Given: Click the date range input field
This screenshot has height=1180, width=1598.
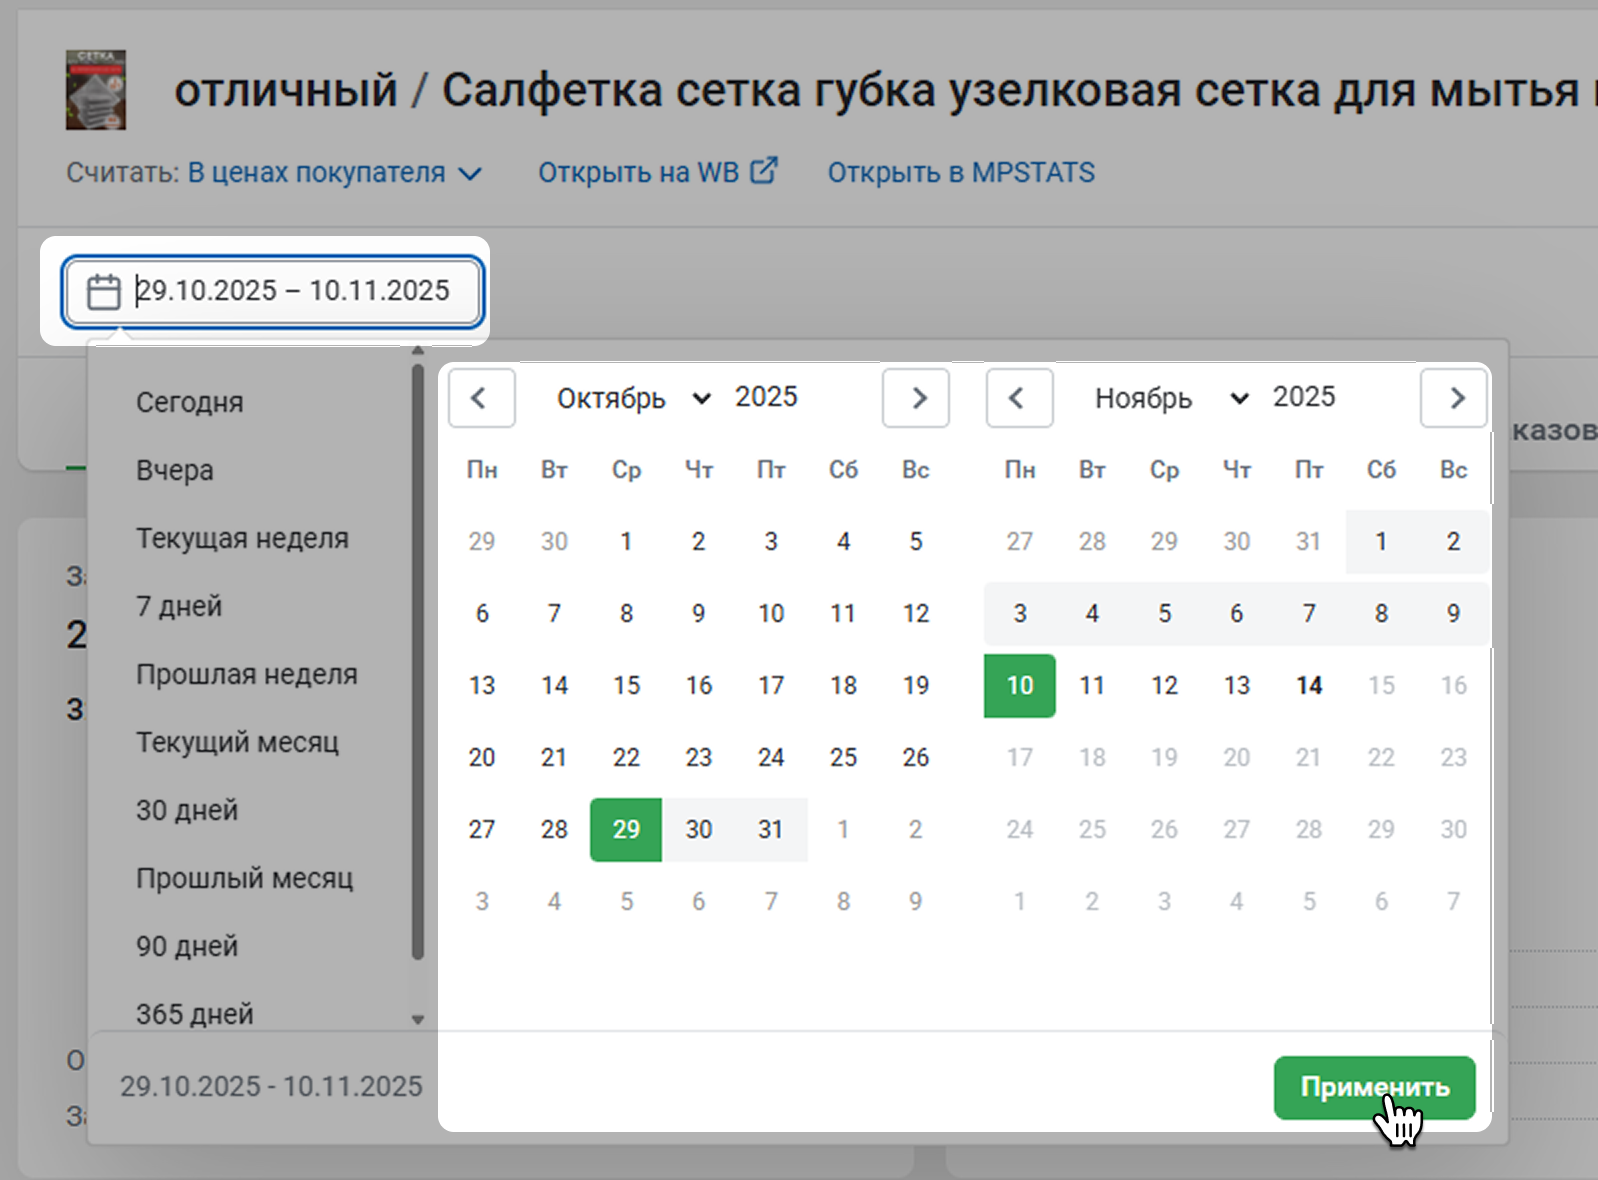Looking at the screenshot, I should [x=292, y=291].
